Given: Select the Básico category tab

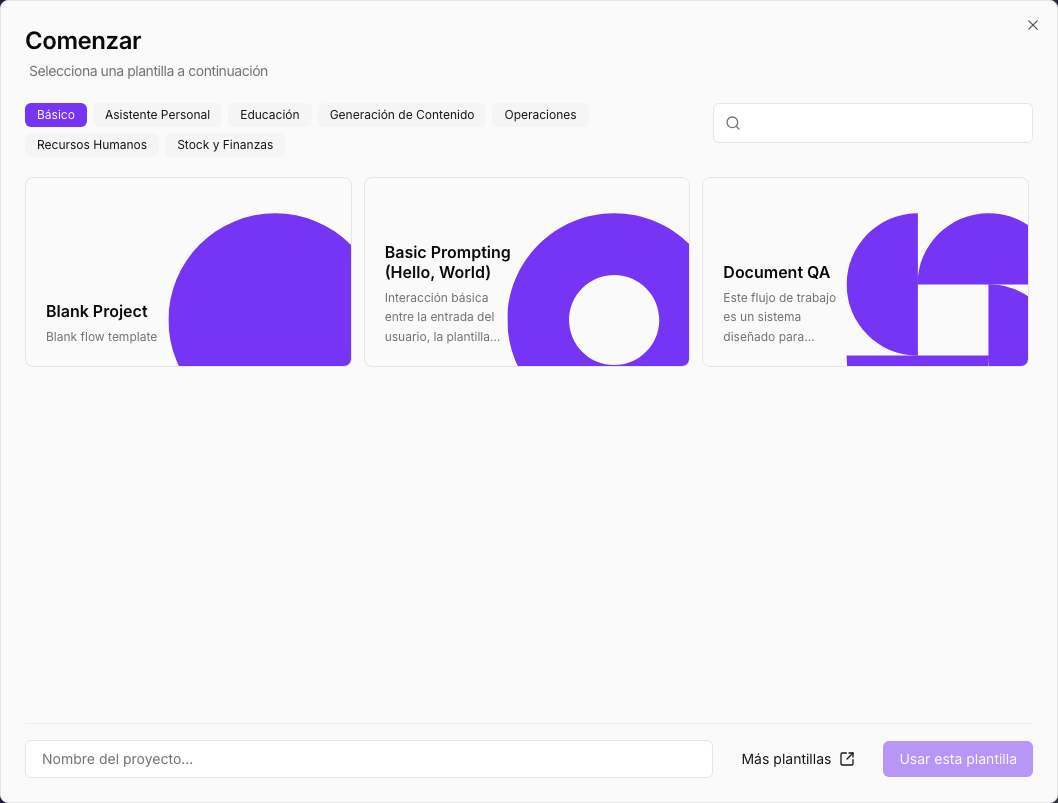Looking at the screenshot, I should point(56,115).
